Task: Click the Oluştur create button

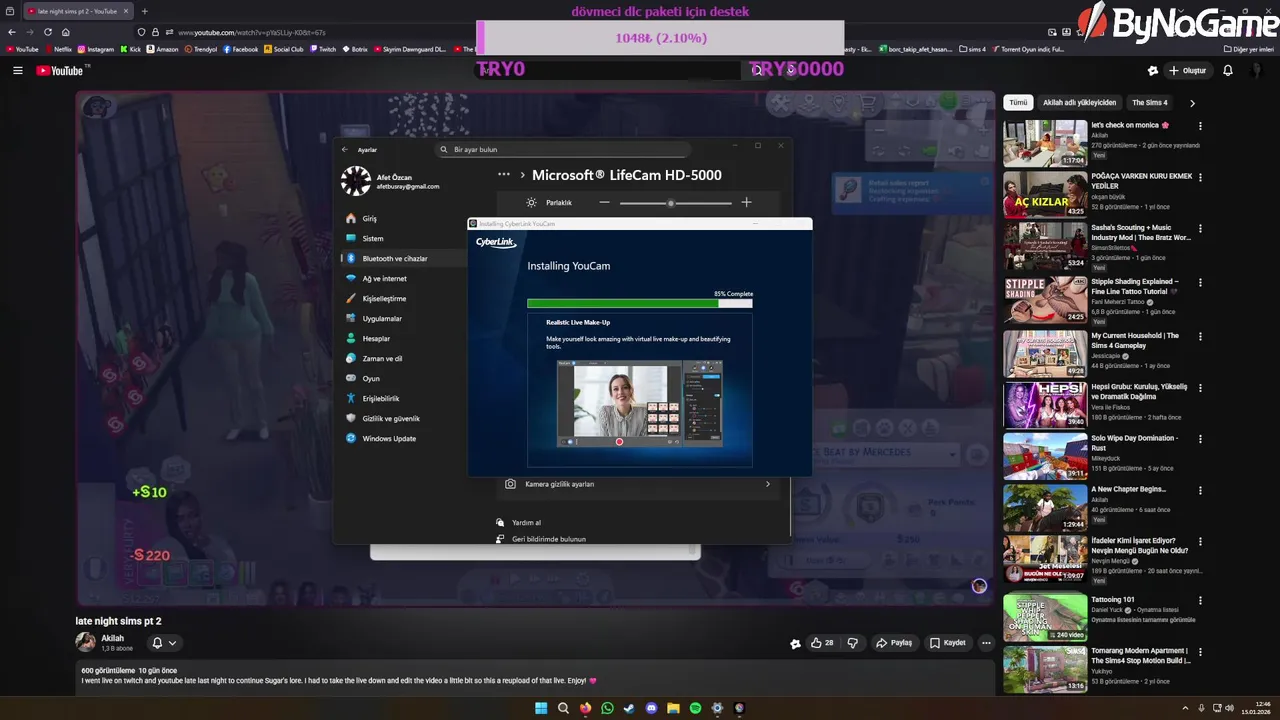Action: (1188, 71)
